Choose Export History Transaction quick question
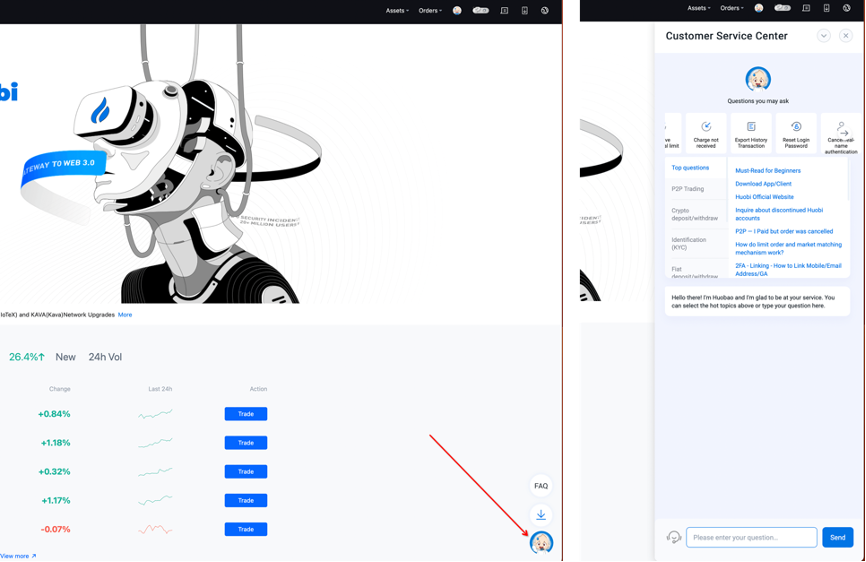This screenshot has width=866, height=562. click(751, 133)
